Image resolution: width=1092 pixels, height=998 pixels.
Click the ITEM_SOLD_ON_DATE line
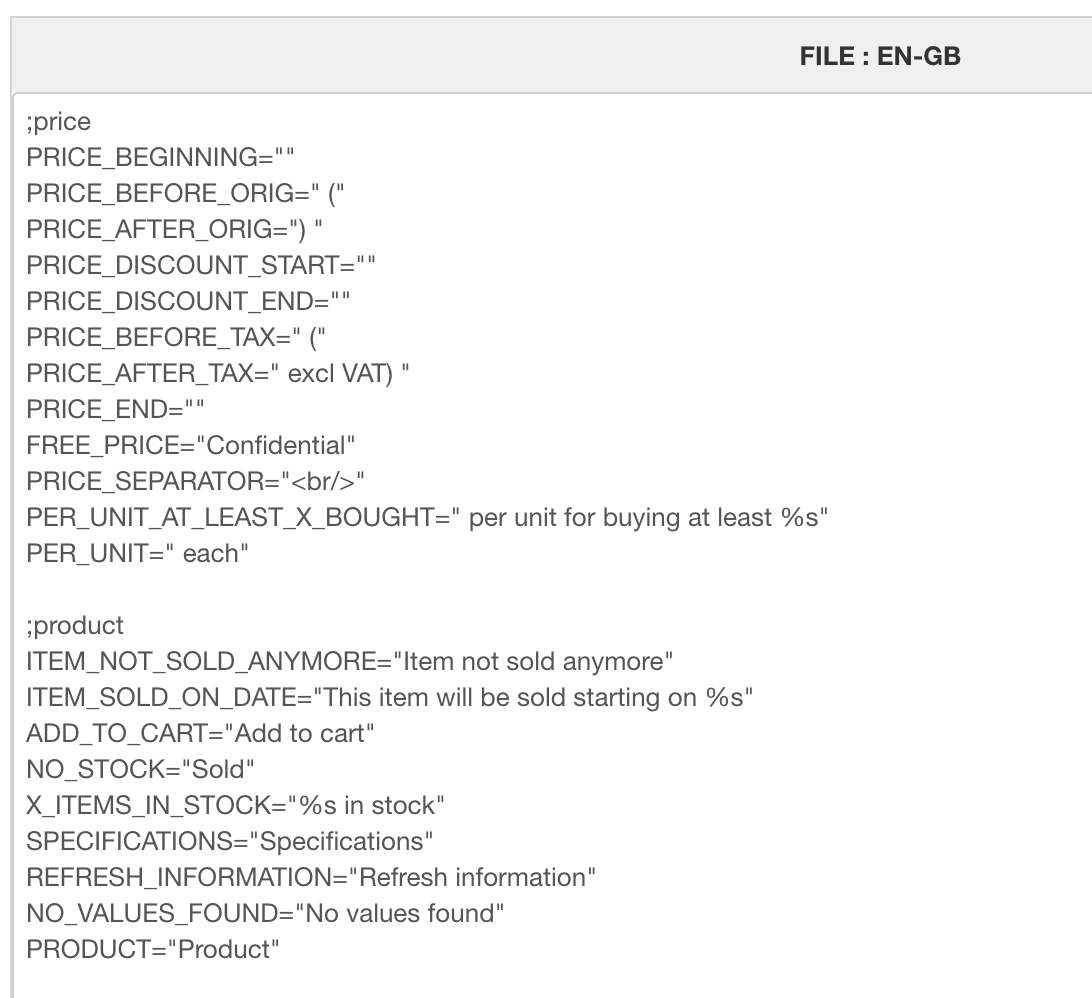390,698
